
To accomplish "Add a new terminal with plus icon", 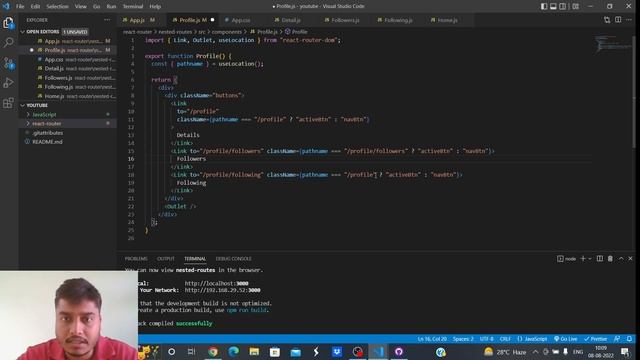I will tap(583, 258).
